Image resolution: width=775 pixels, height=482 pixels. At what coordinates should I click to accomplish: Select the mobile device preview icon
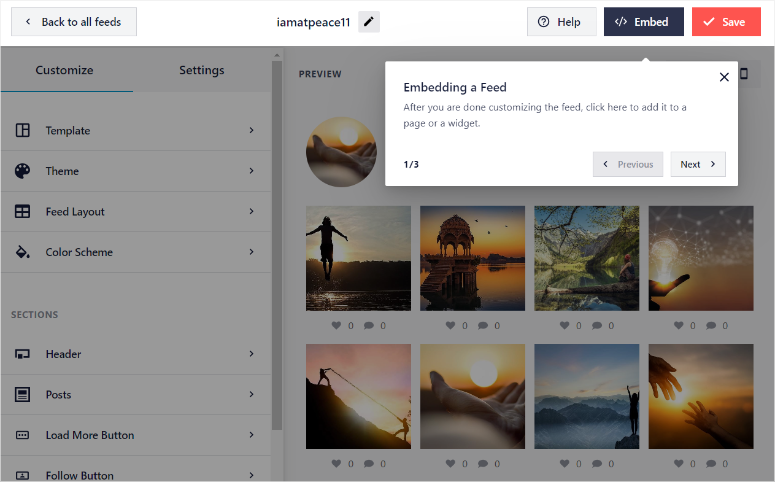click(743, 74)
